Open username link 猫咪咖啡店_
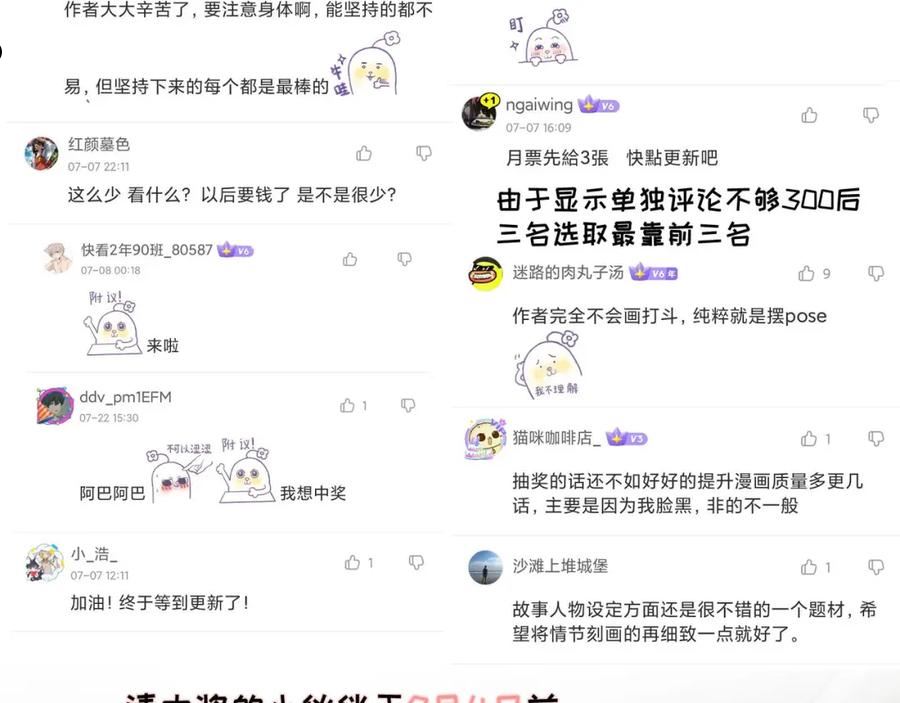900x703 pixels. point(556,438)
